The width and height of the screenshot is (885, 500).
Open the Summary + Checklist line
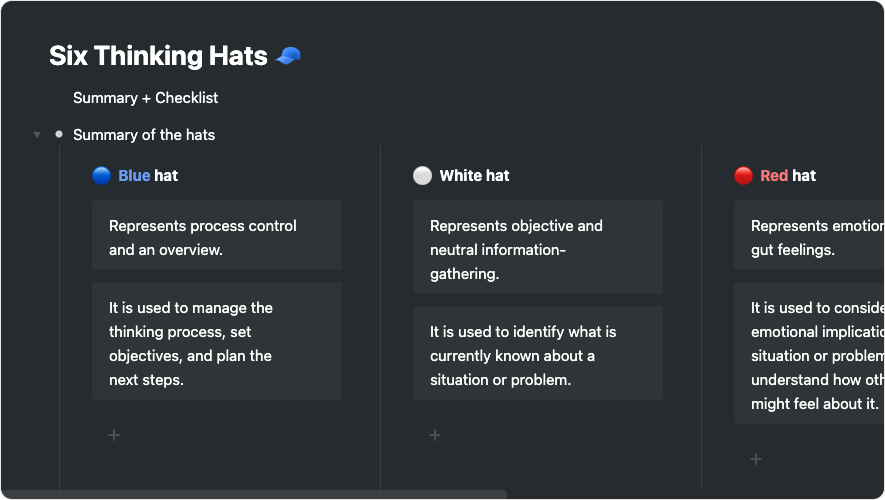pos(145,98)
